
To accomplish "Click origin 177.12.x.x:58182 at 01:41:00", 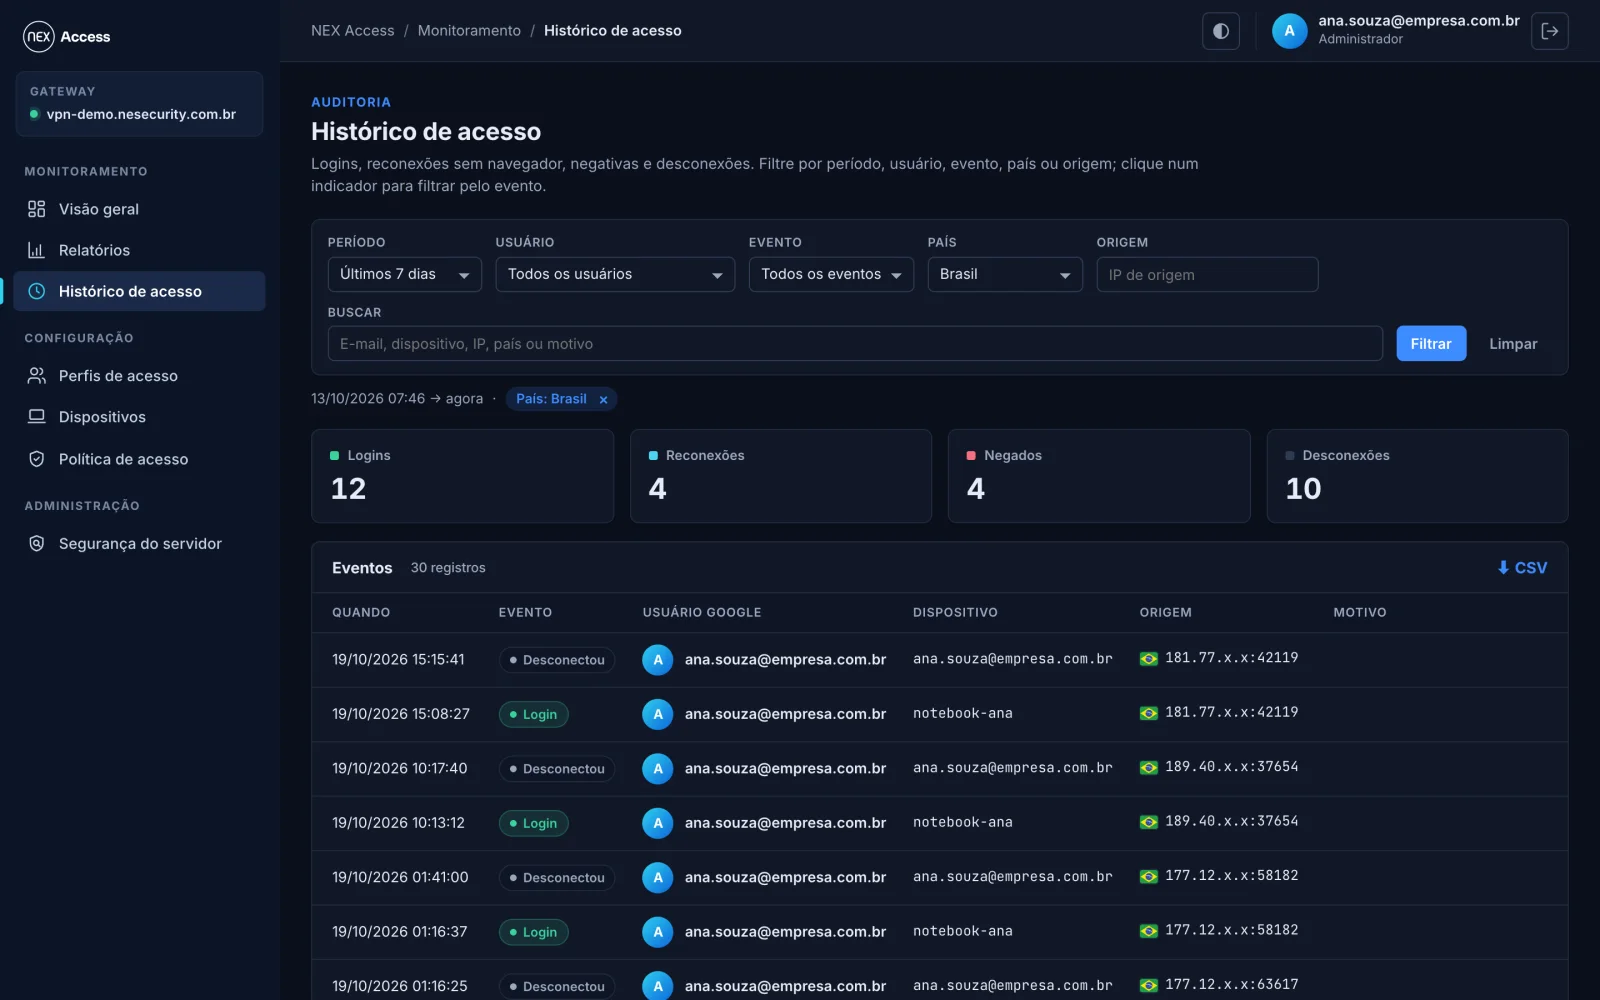I will click(1231, 875).
